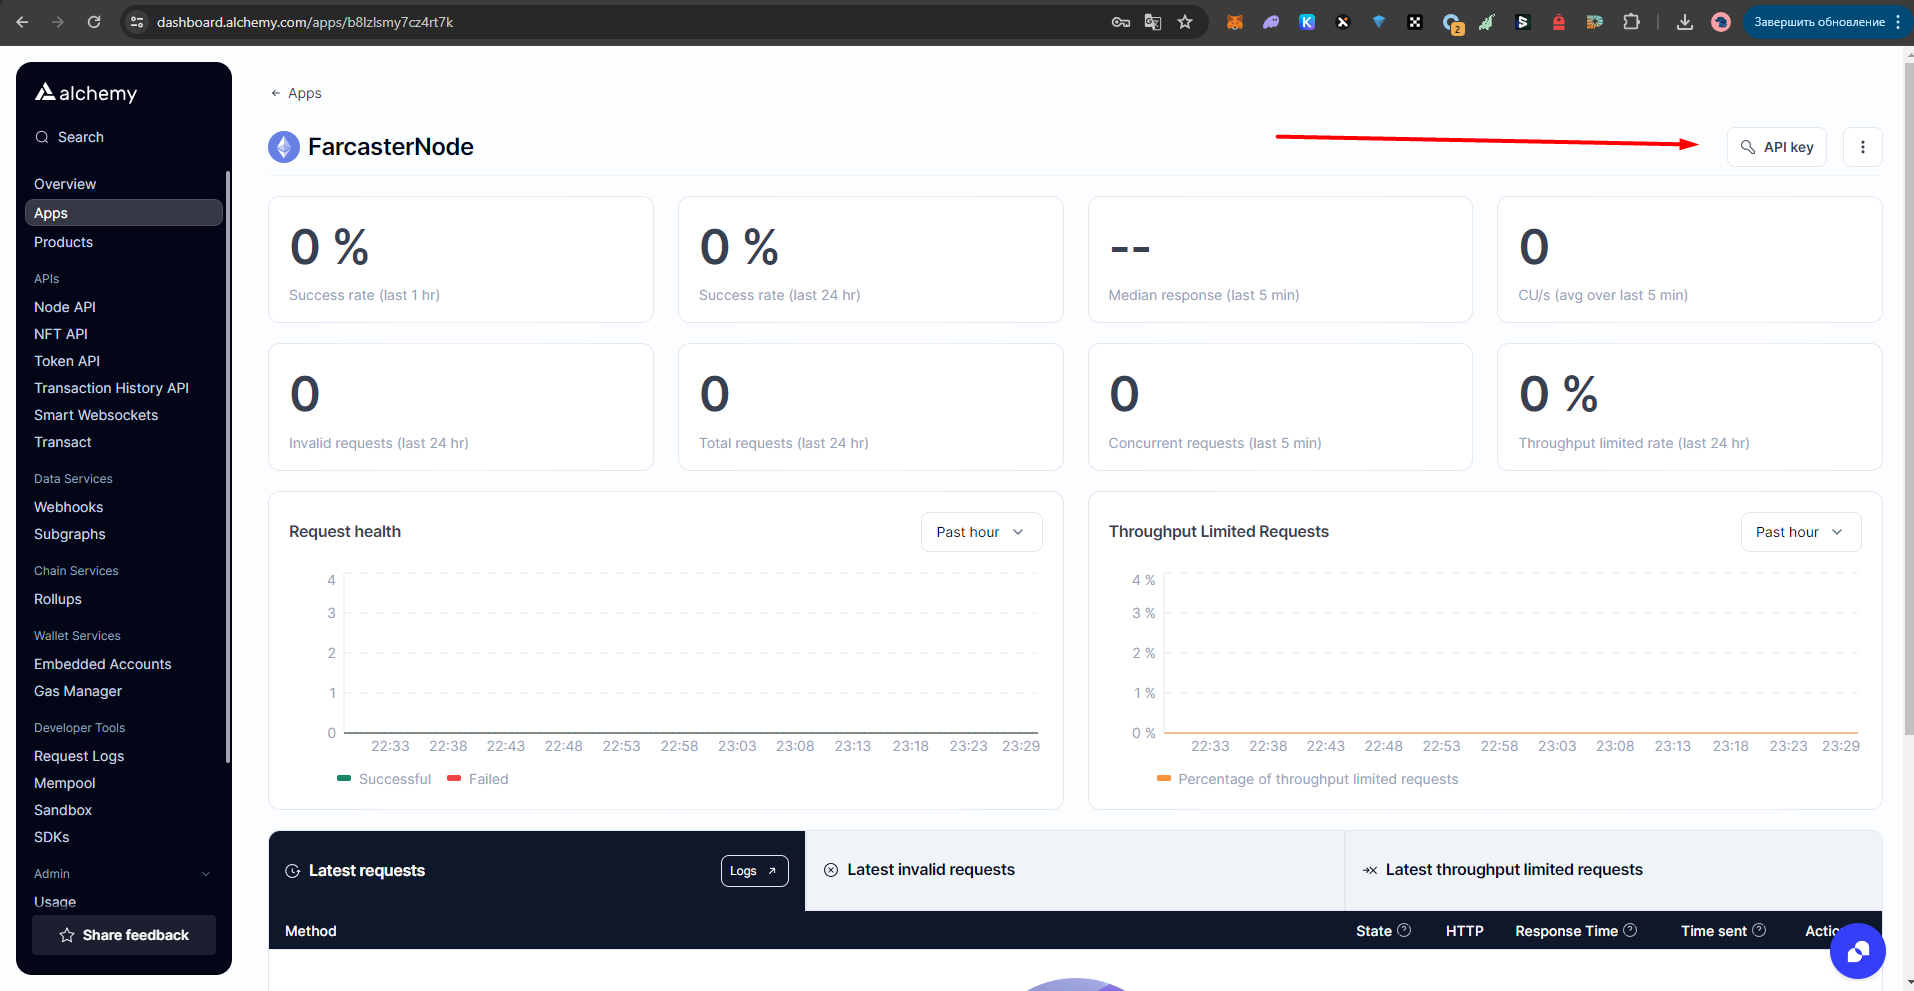Click the password key icon in the address bar
This screenshot has height=991, width=1914.
[1121, 22]
